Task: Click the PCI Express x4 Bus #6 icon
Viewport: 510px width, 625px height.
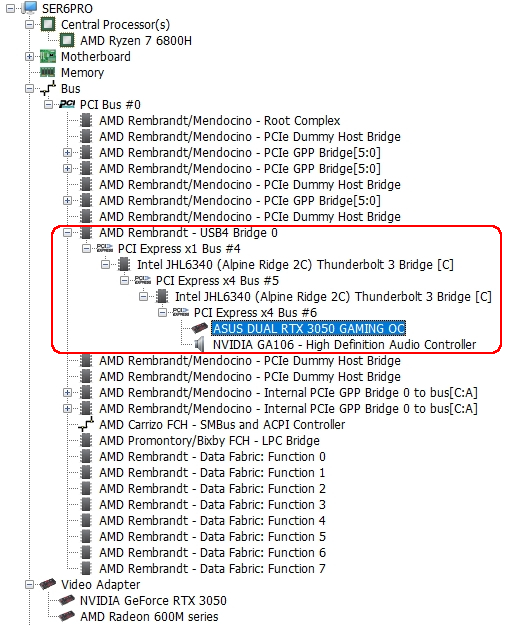Action: pos(181,312)
